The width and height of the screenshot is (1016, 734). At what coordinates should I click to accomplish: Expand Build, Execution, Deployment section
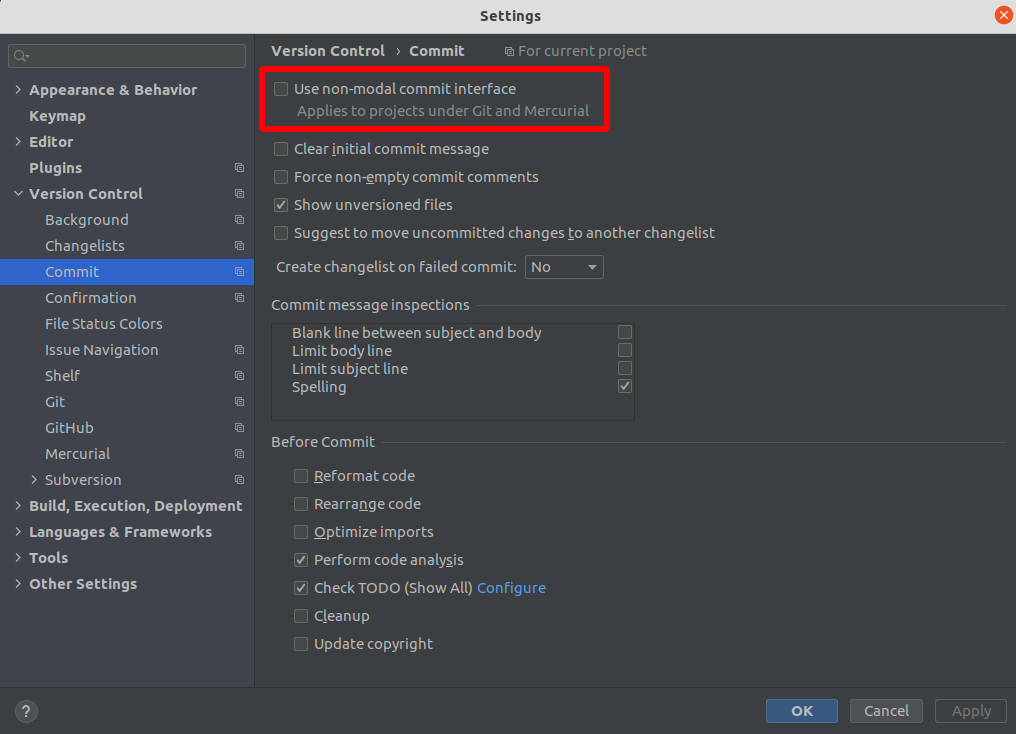pos(18,506)
